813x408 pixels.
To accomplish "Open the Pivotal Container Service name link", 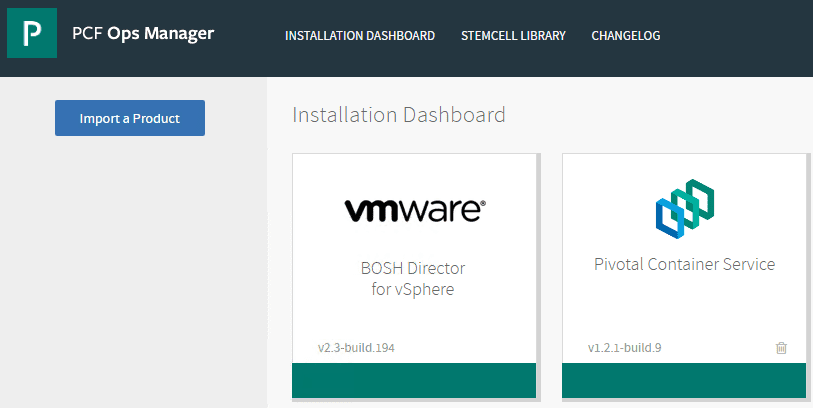I will tap(685, 265).
